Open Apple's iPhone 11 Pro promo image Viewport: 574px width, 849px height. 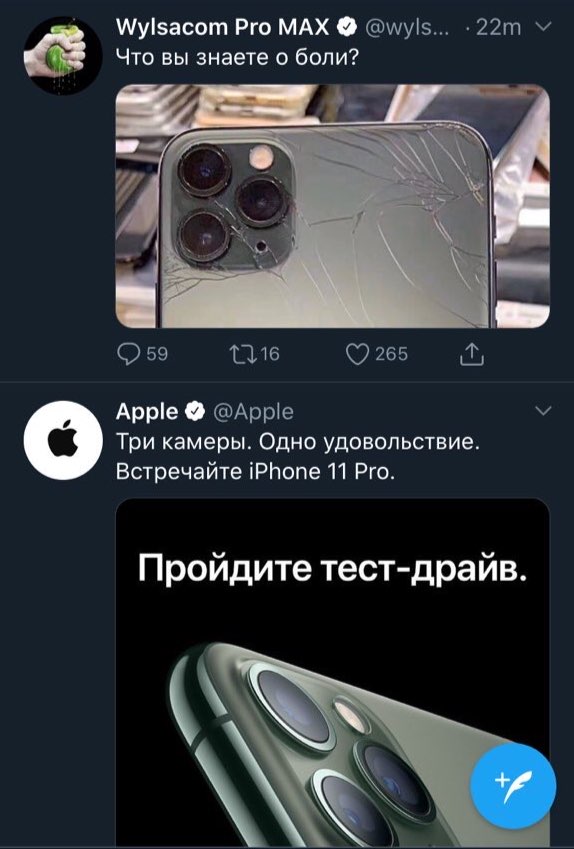pos(333,673)
